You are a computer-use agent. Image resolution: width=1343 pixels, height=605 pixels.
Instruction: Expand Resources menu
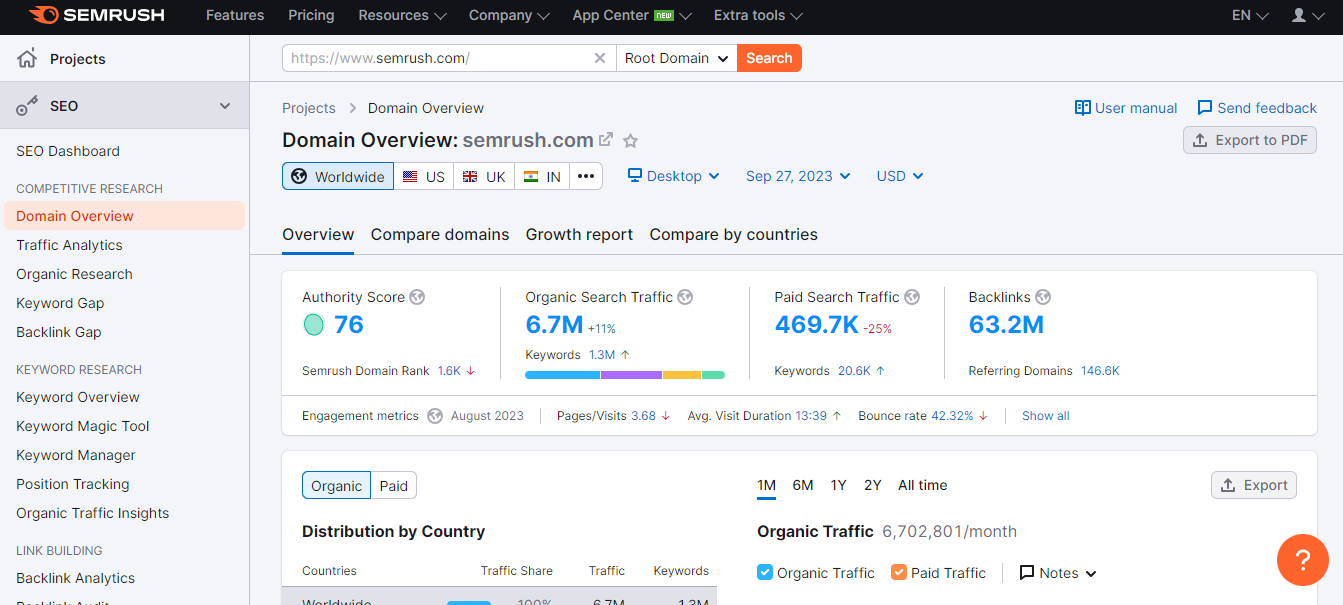click(403, 15)
